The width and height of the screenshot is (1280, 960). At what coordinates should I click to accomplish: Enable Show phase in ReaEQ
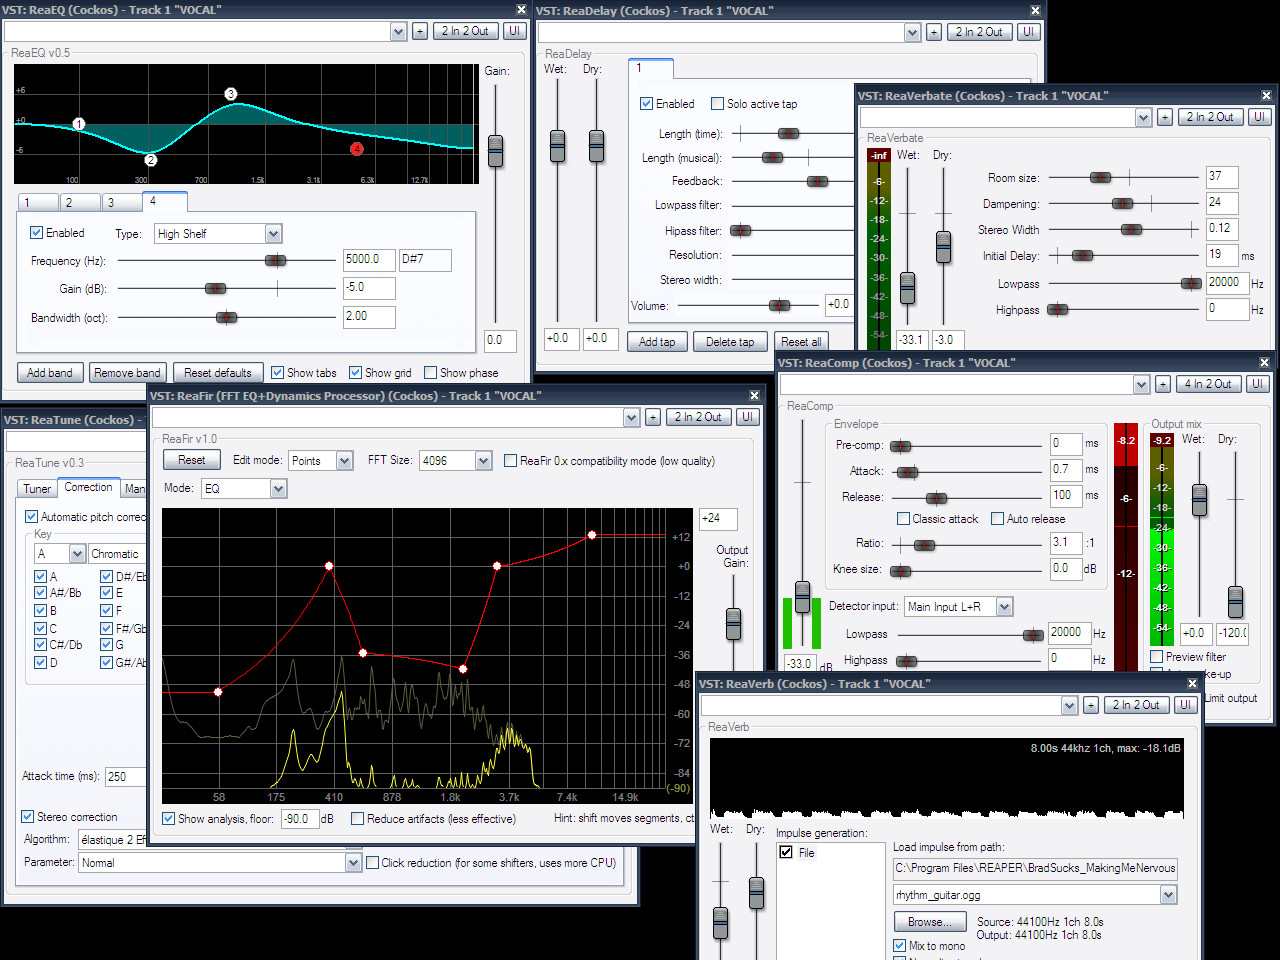click(x=431, y=373)
